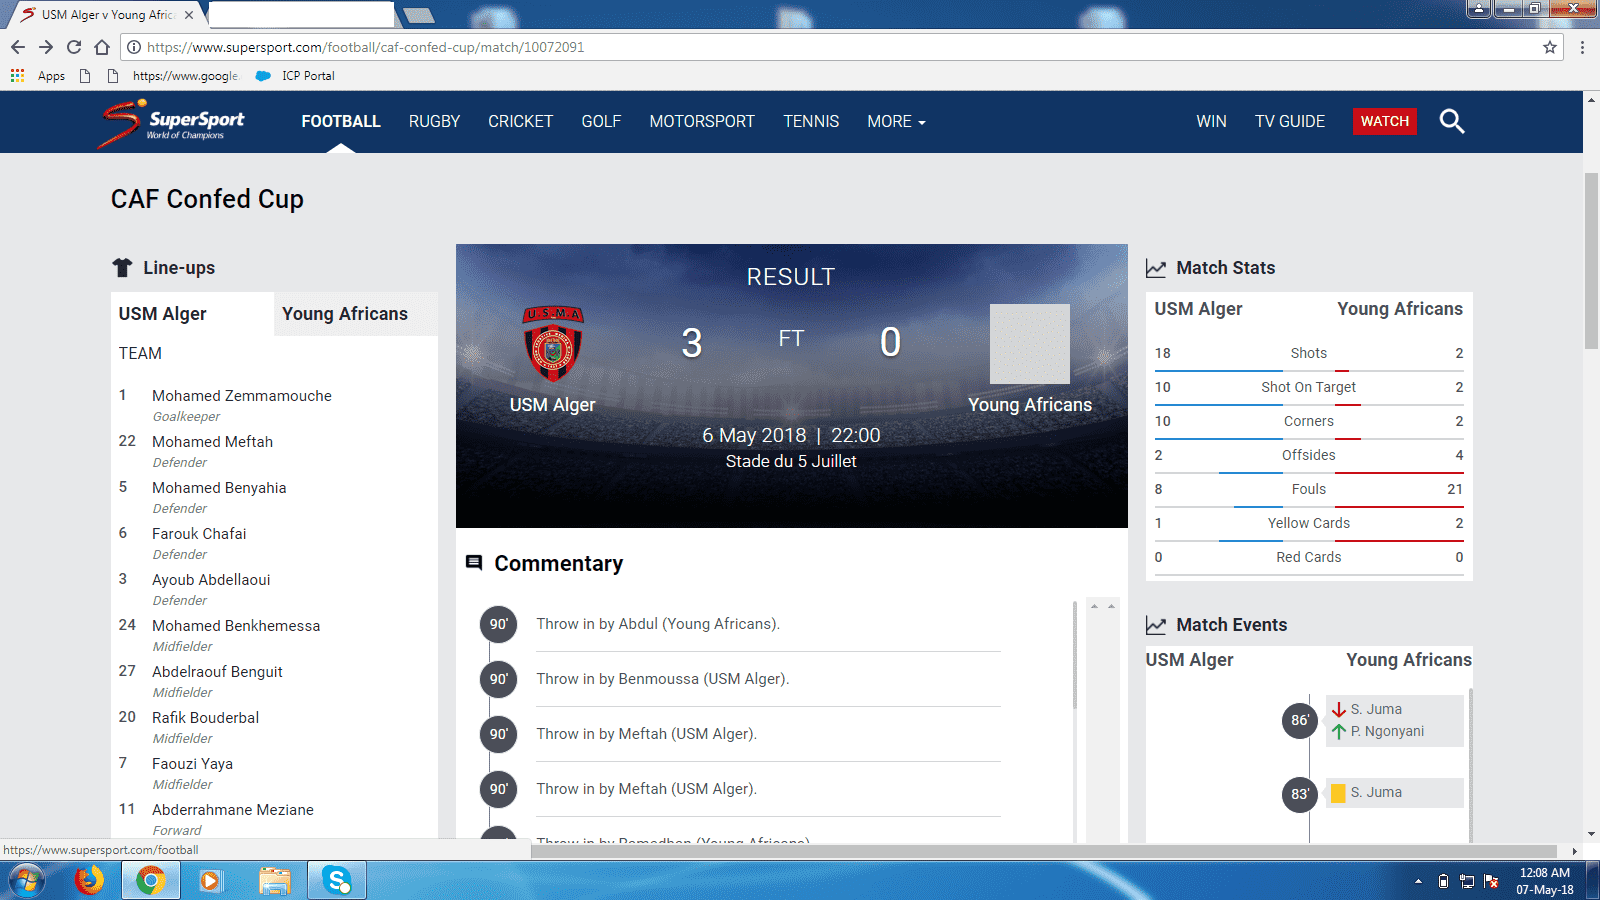This screenshot has width=1600, height=900.
Task: Click the page vertical scrollbar
Action: 1591,260
